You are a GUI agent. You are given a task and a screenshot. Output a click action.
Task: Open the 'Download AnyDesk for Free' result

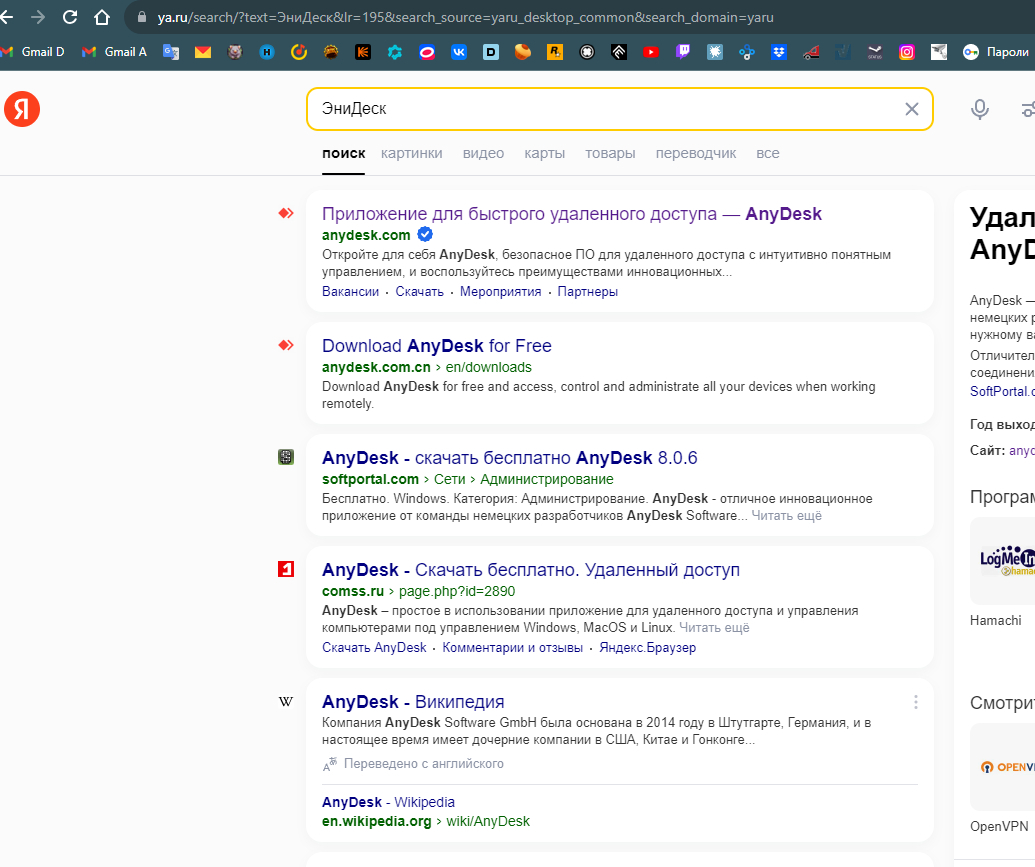[436, 346]
